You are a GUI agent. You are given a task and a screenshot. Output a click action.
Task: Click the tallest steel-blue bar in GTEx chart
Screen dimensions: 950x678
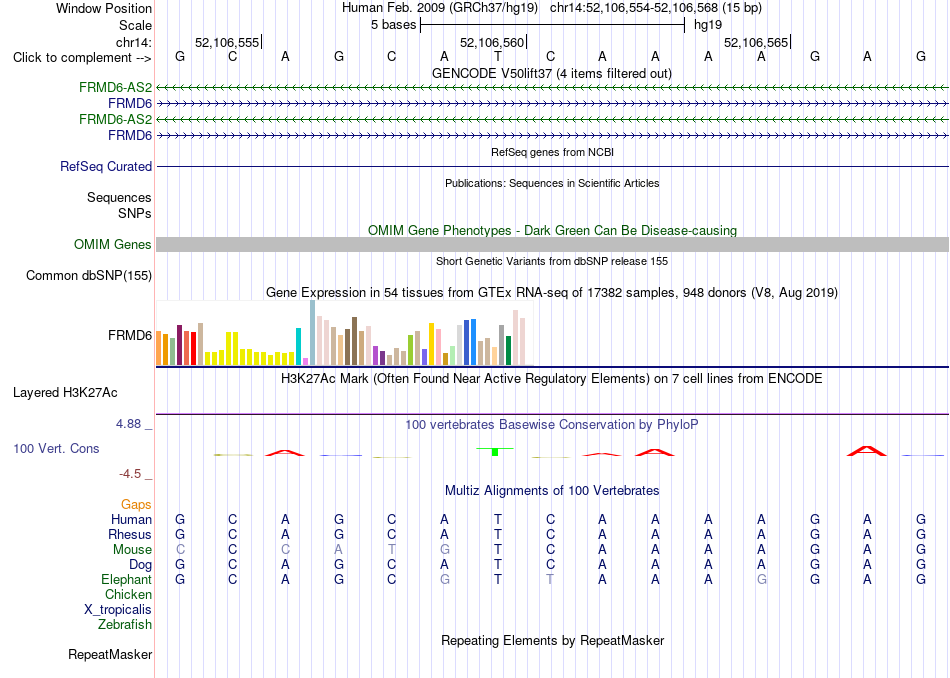pos(313,333)
